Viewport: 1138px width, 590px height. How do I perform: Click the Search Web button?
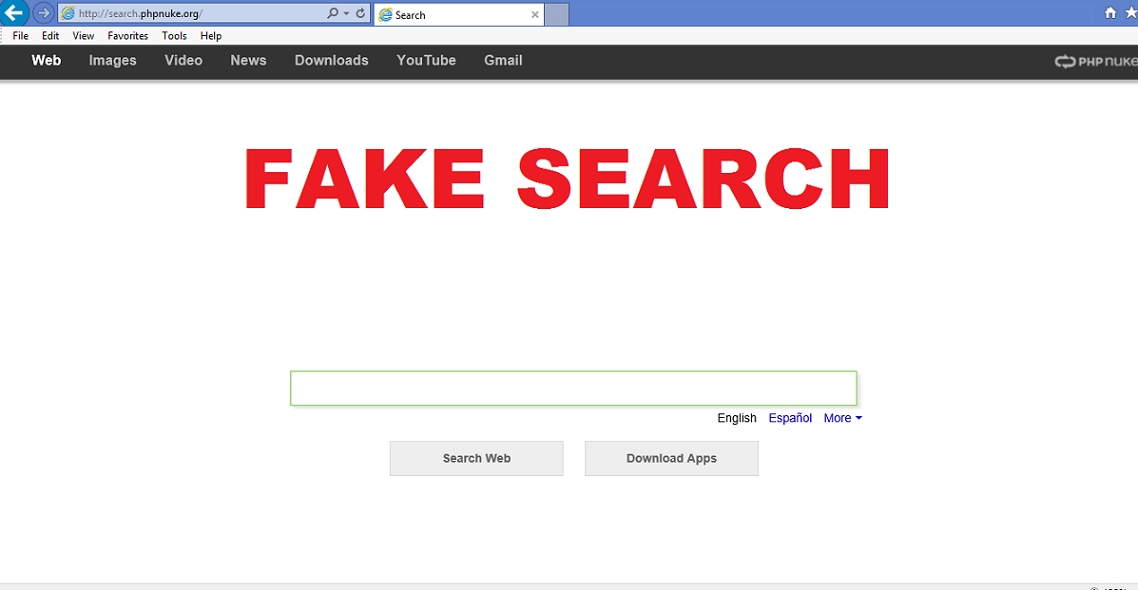click(x=476, y=458)
